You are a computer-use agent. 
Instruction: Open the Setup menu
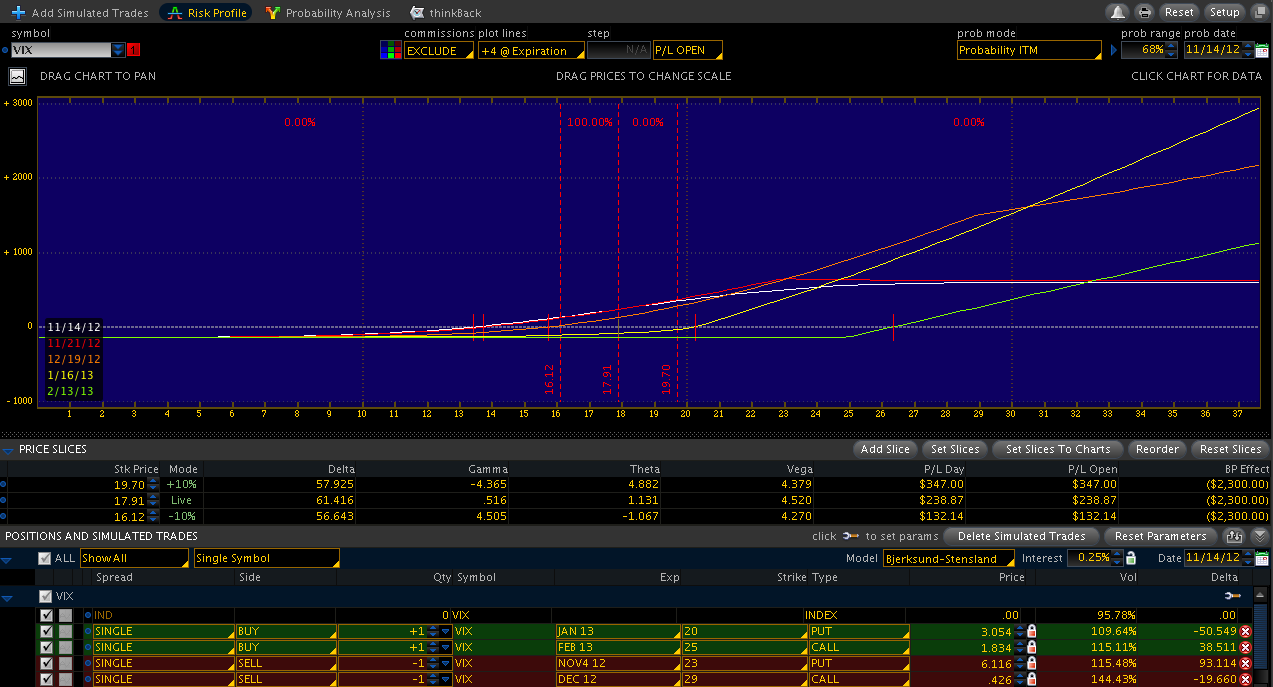pos(1225,12)
